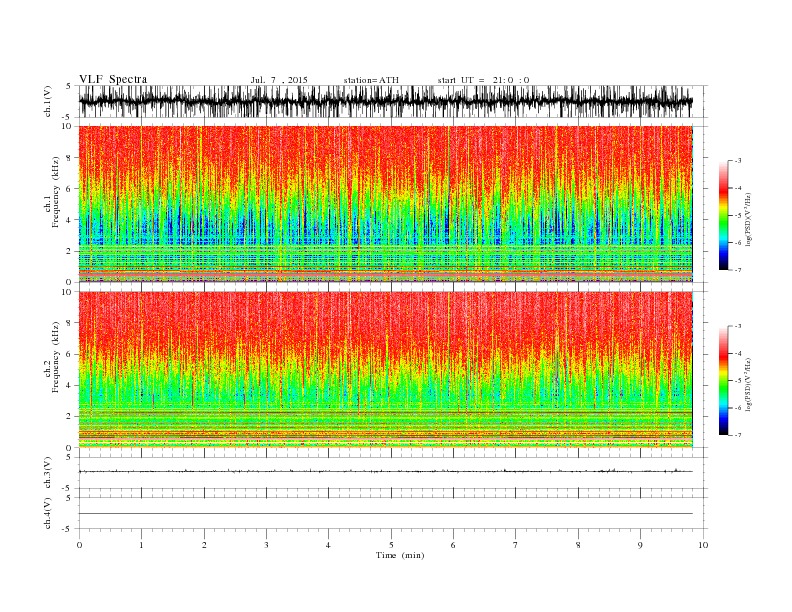Viewport: 792px width, 612px height.
Task: Click time axis tick label "7"
Action: coord(516,545)
